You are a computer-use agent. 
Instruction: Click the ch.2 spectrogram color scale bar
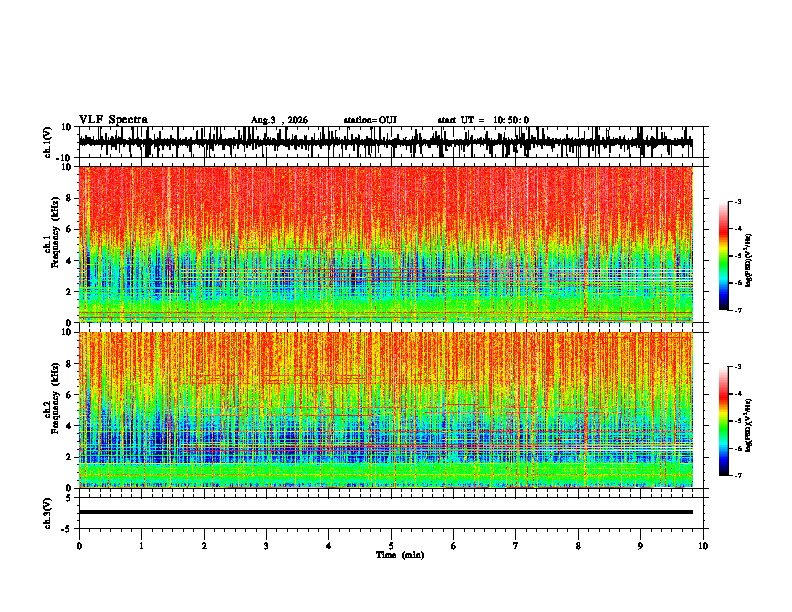(x=723, y=421)
